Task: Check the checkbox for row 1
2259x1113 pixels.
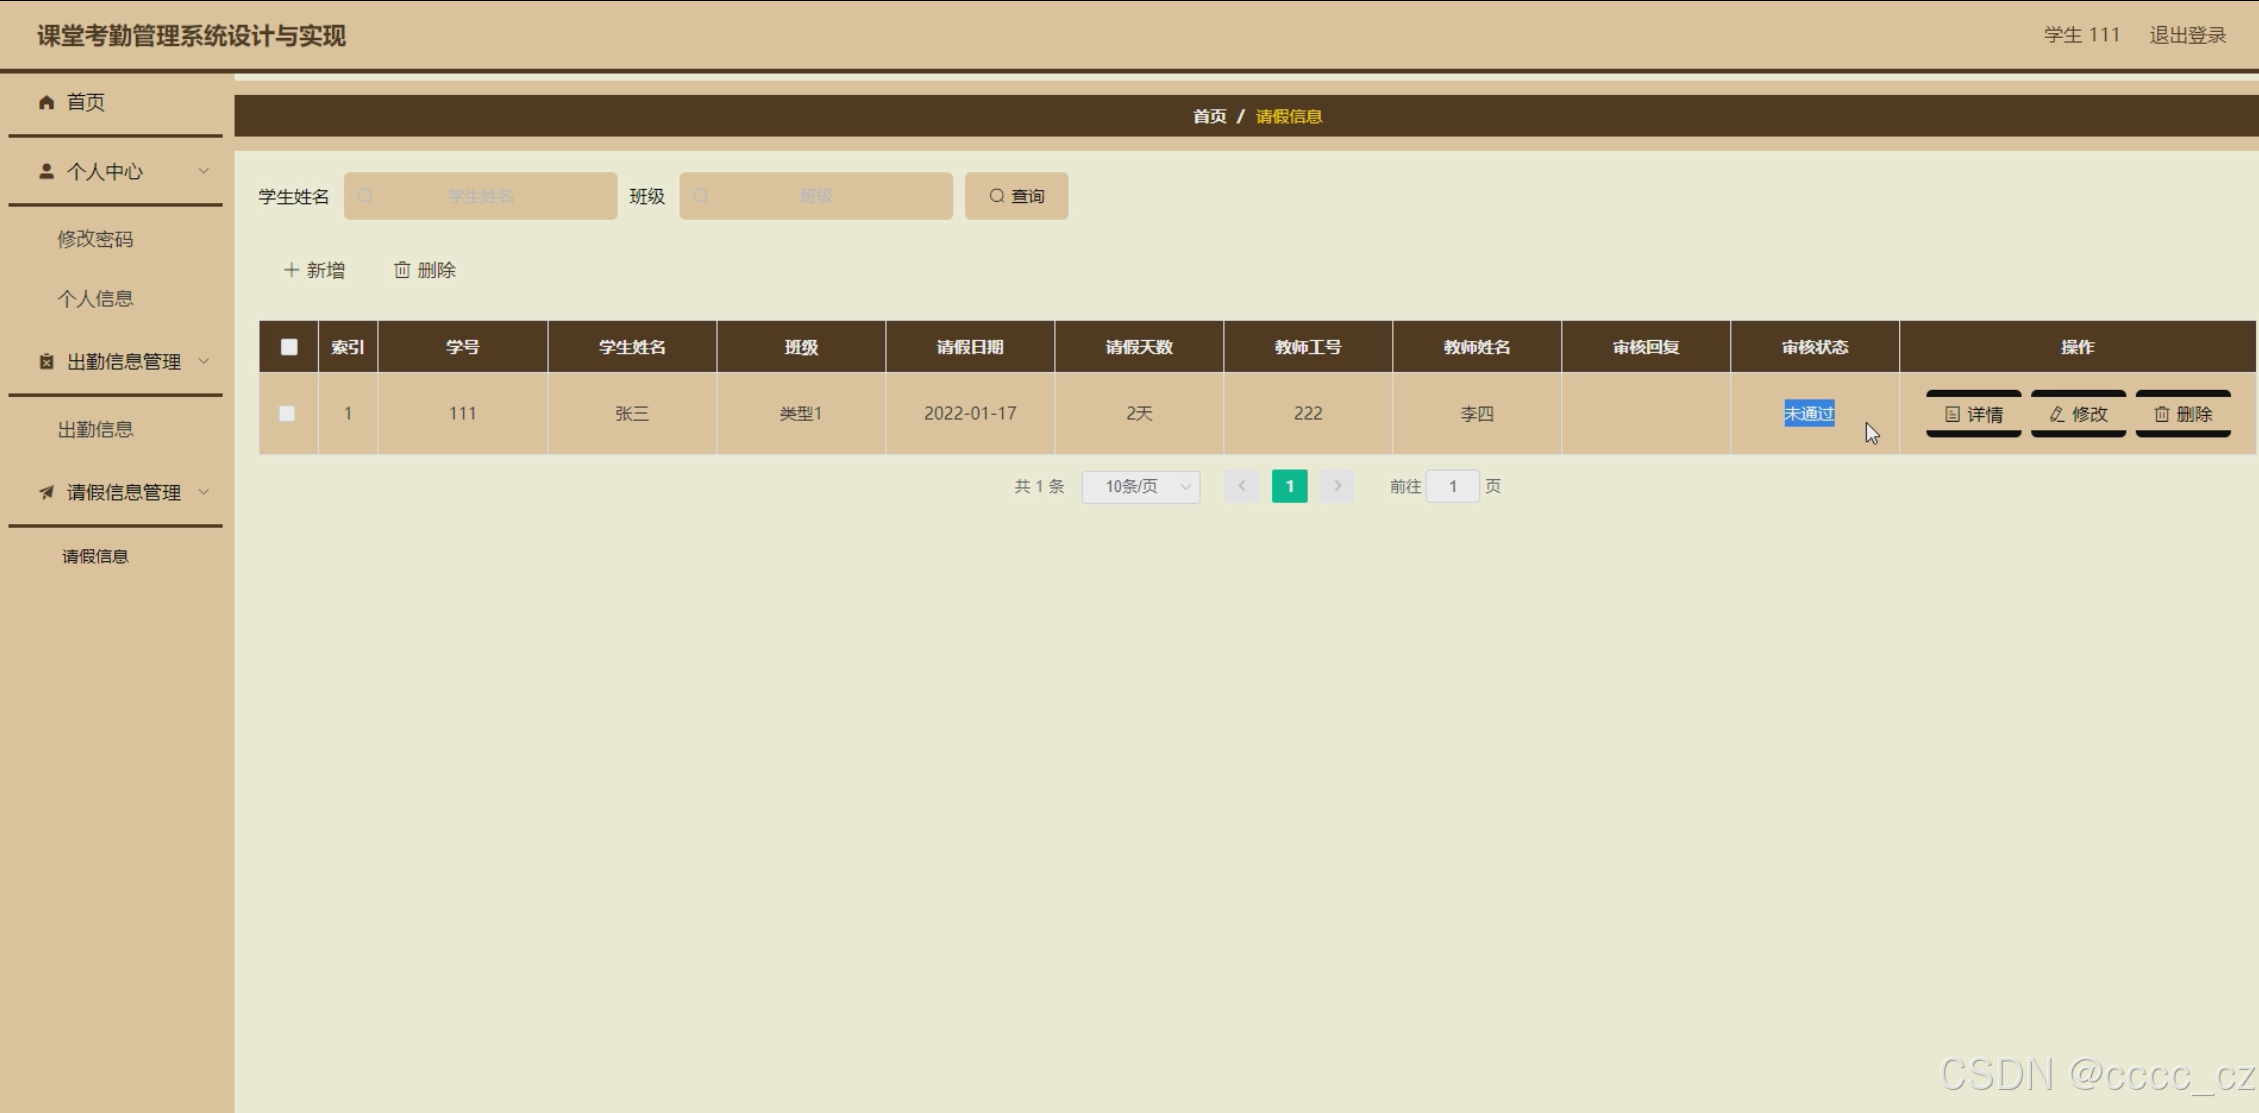Action: [287, 413]
